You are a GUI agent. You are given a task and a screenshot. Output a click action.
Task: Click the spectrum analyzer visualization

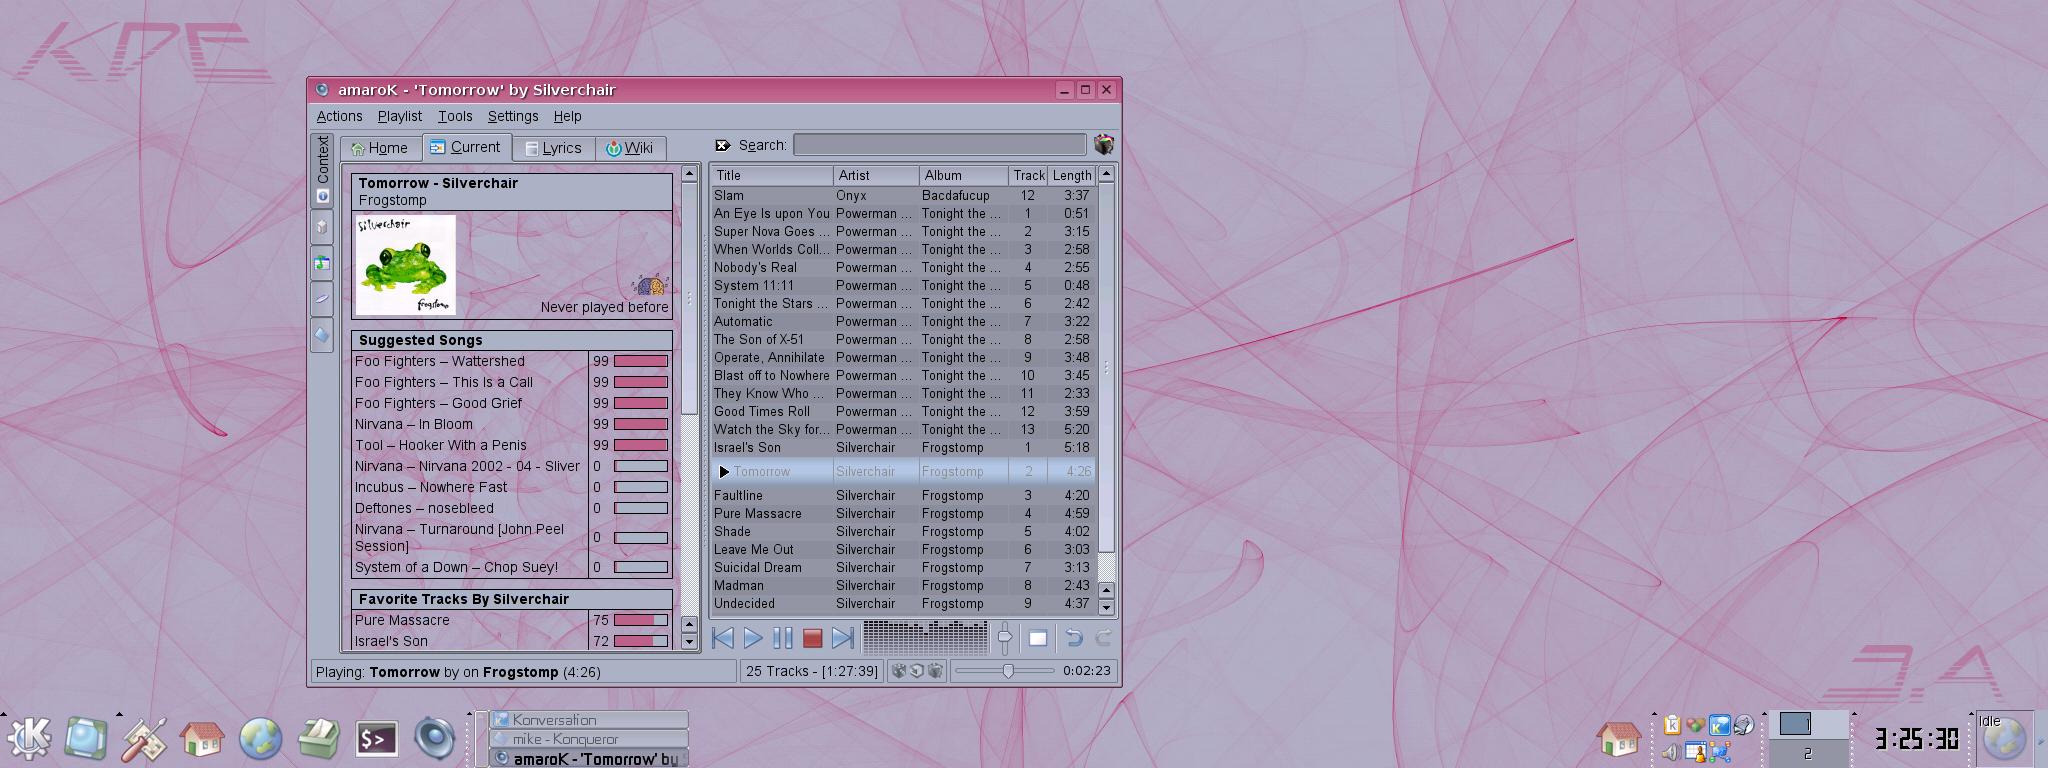click(x=925, y=638)
